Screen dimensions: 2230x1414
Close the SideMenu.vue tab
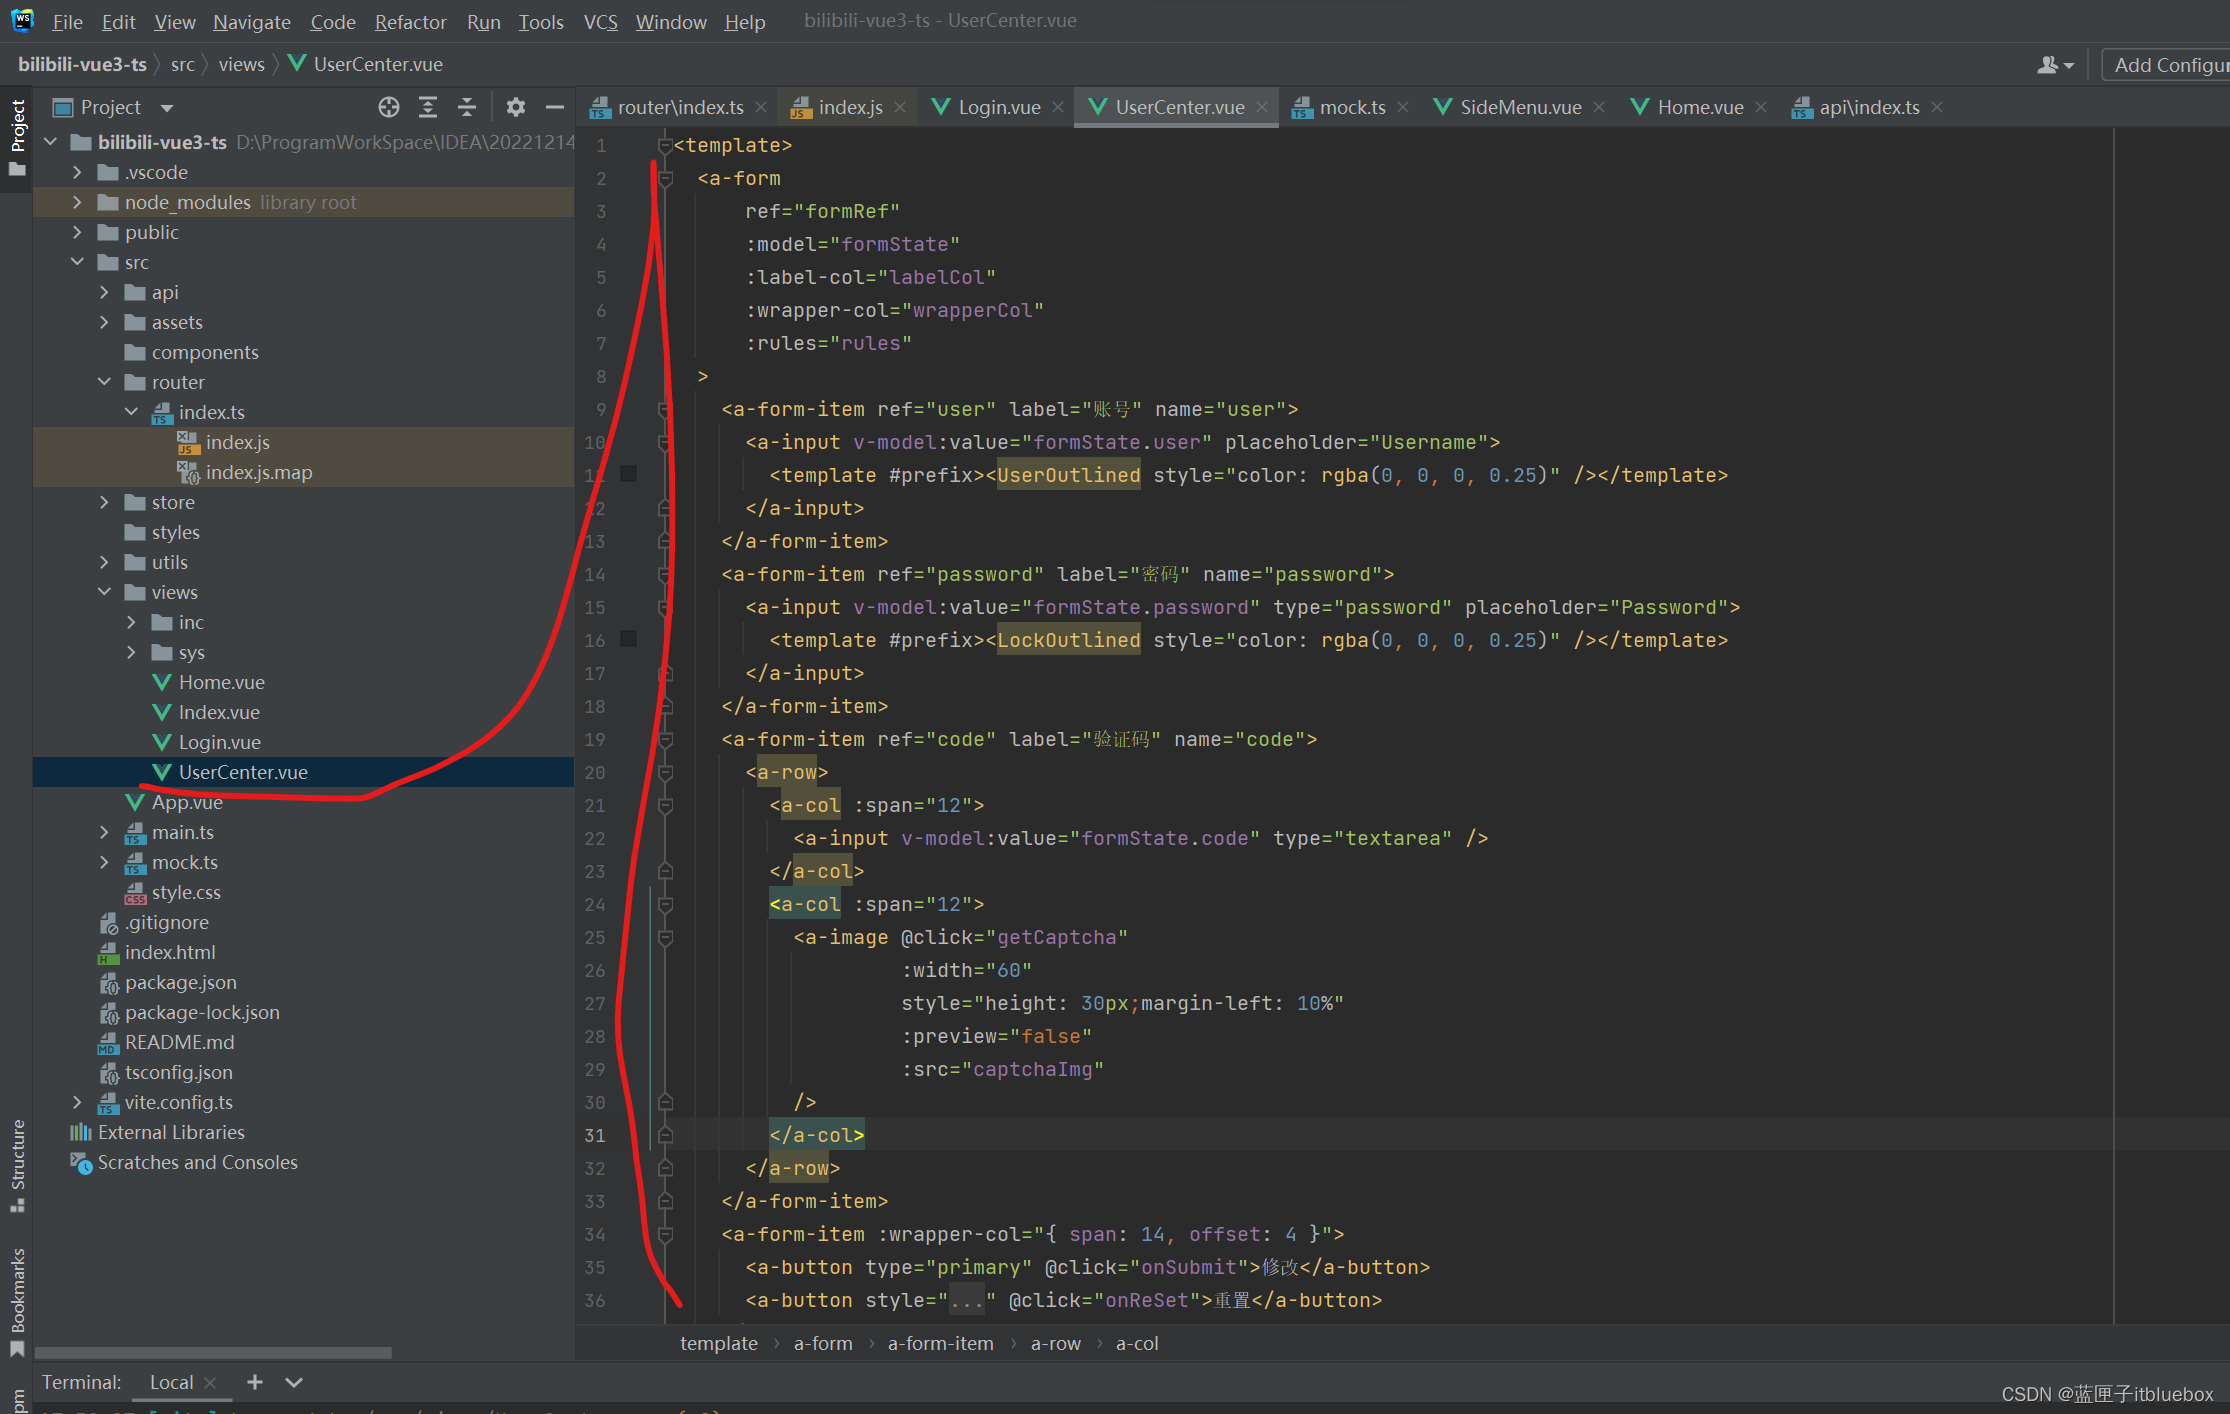[1600, 107]
